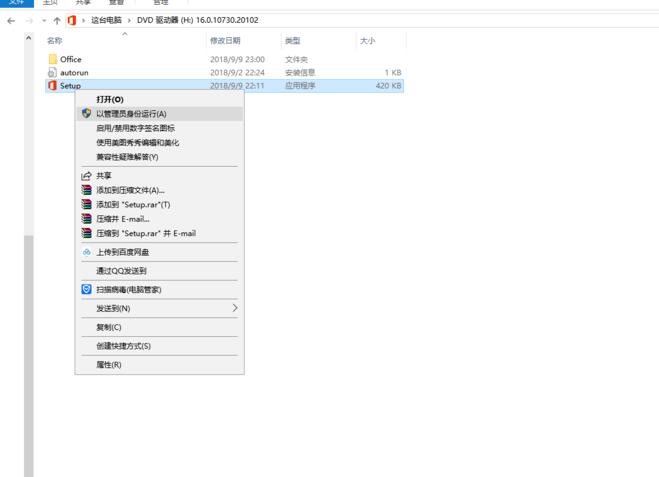Go up one folder level arrow
Viewport: 659px width, 477px height.
[57, 21]
